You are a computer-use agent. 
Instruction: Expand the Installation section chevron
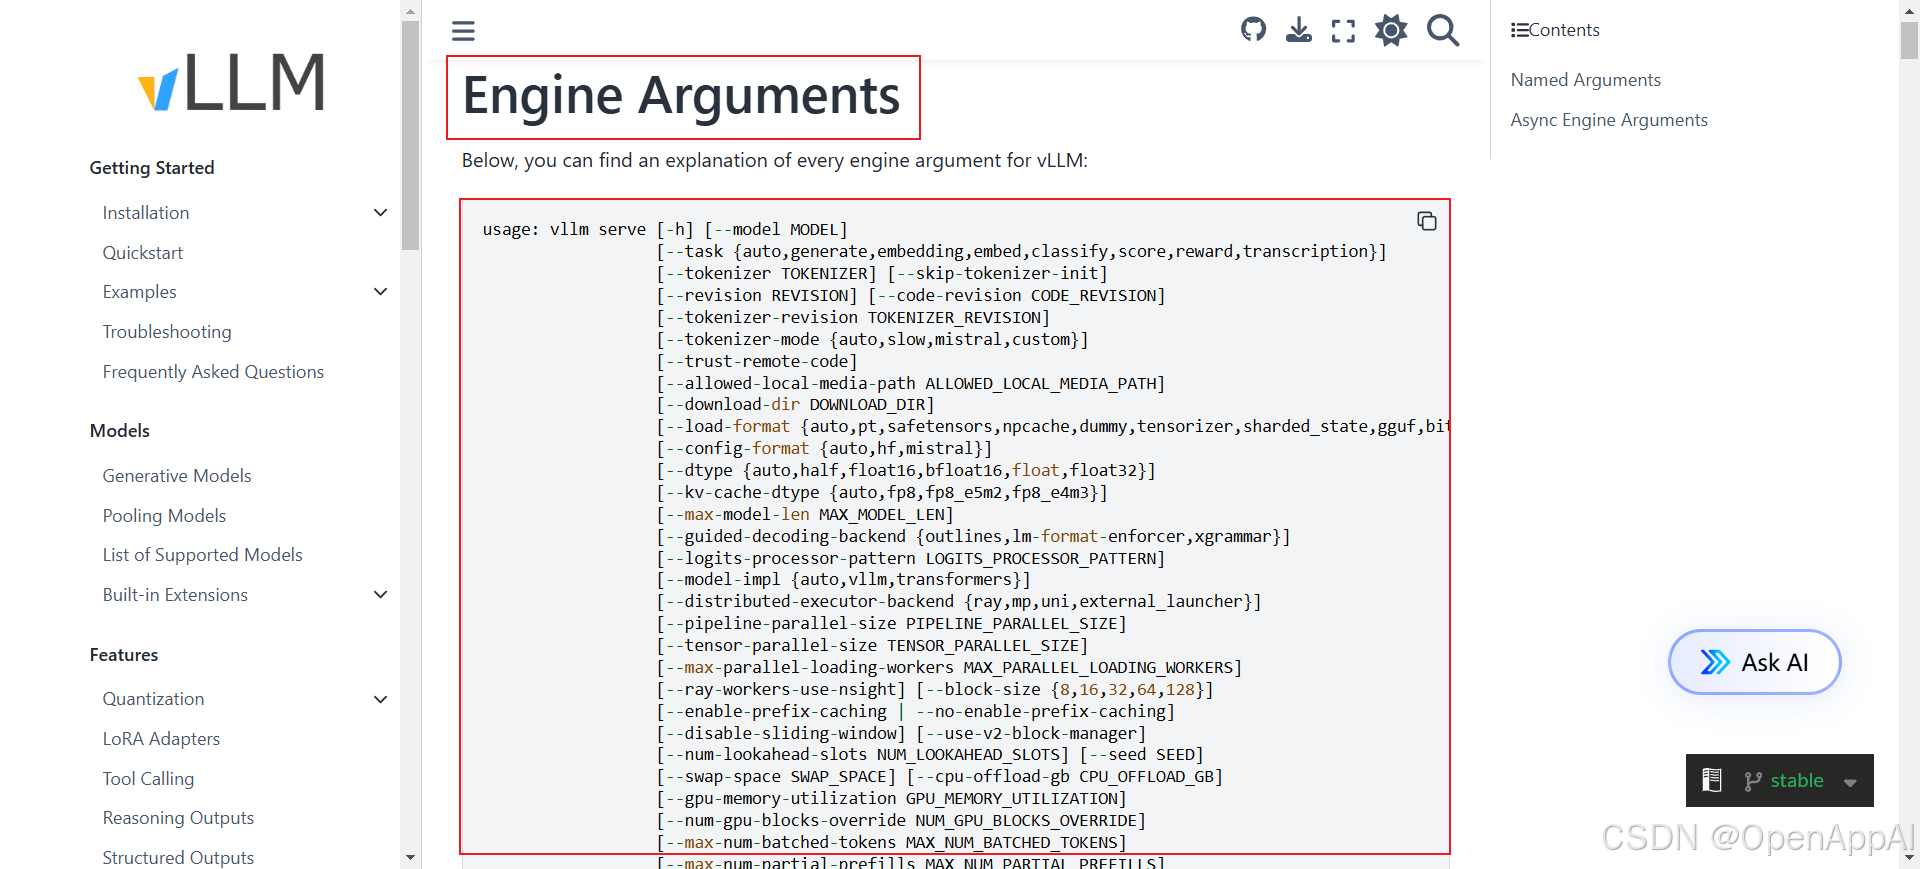click(380, 212)
